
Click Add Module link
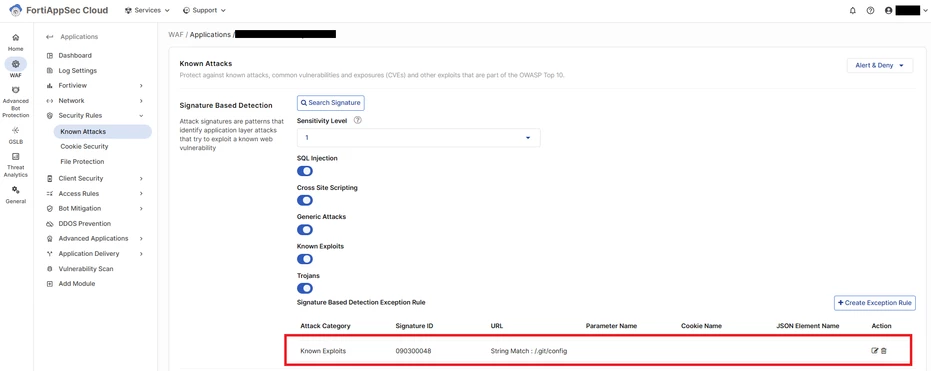(x=77, y=284)
